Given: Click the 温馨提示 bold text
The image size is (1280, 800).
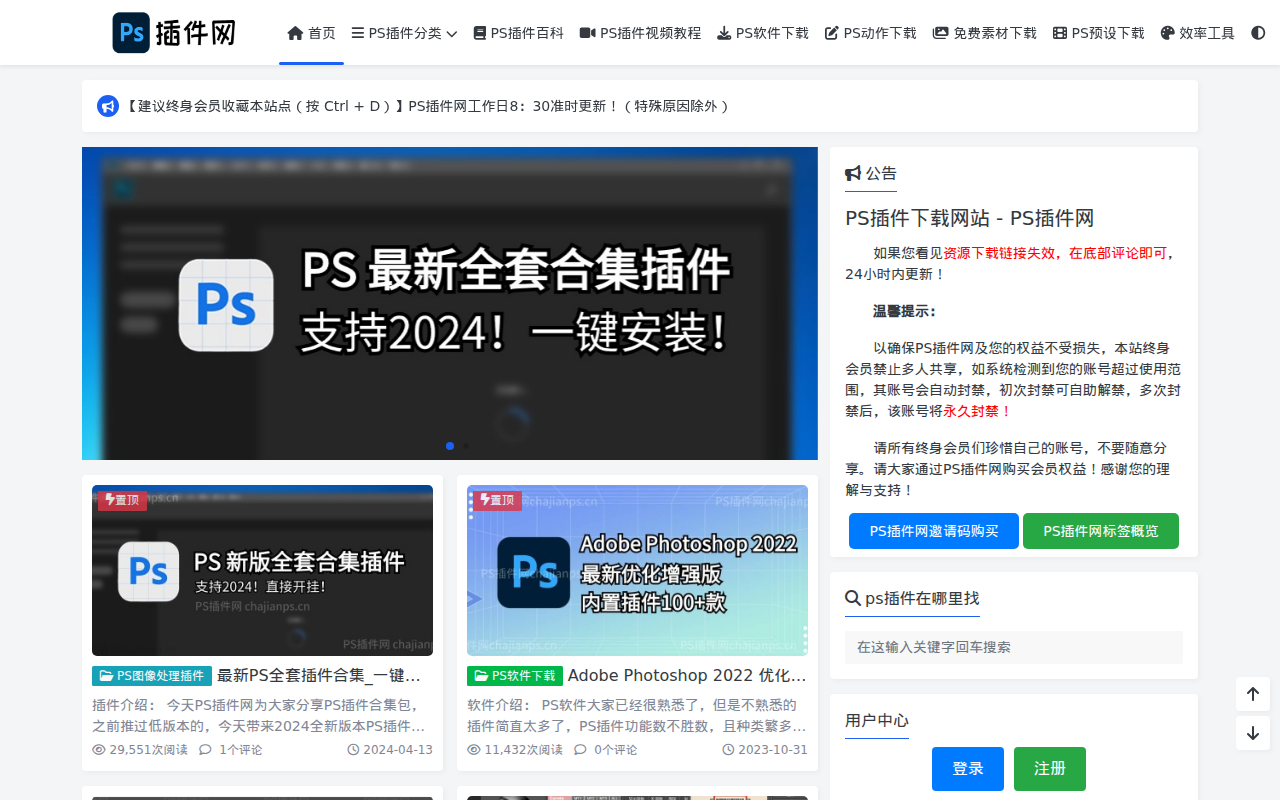Looking at the screenshot, I should pos(905,311).
